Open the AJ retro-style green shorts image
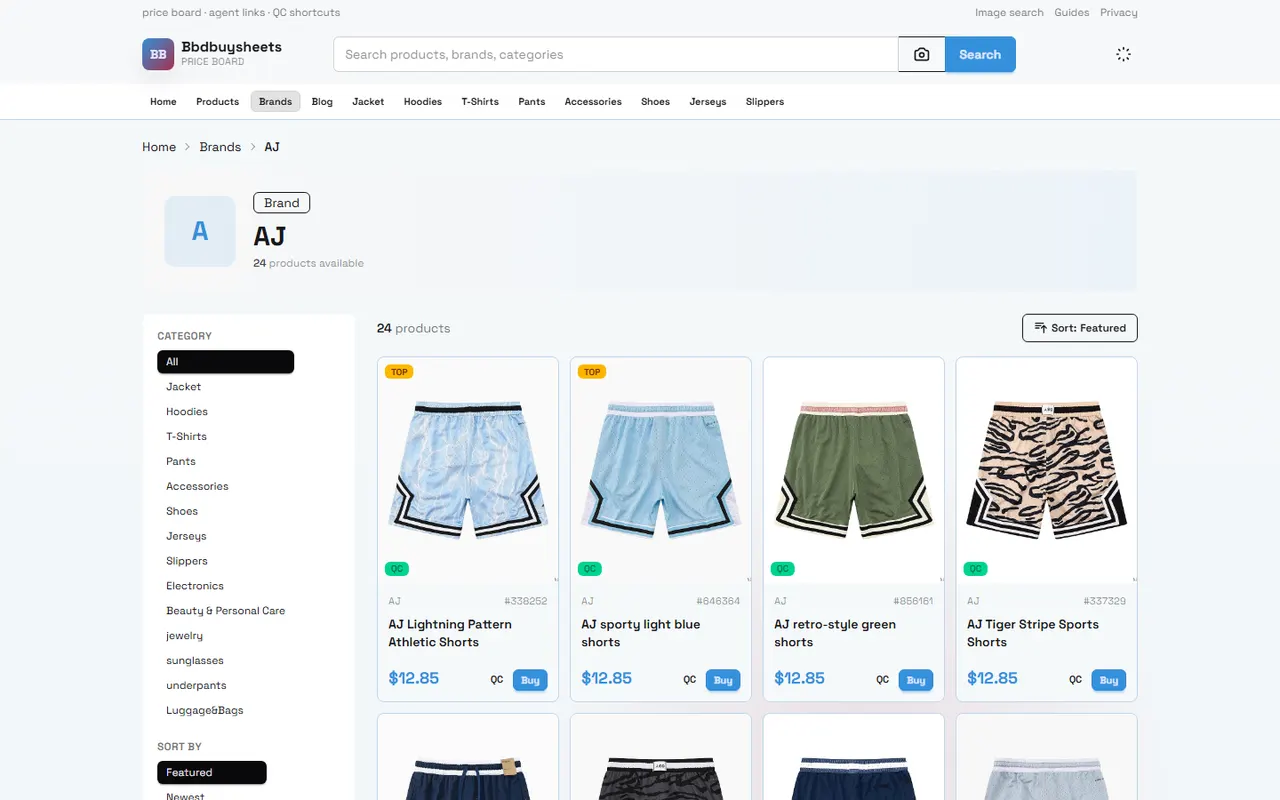Image resolution: width=1280 pixels, height=800 pixels. (x=854, y=470)
